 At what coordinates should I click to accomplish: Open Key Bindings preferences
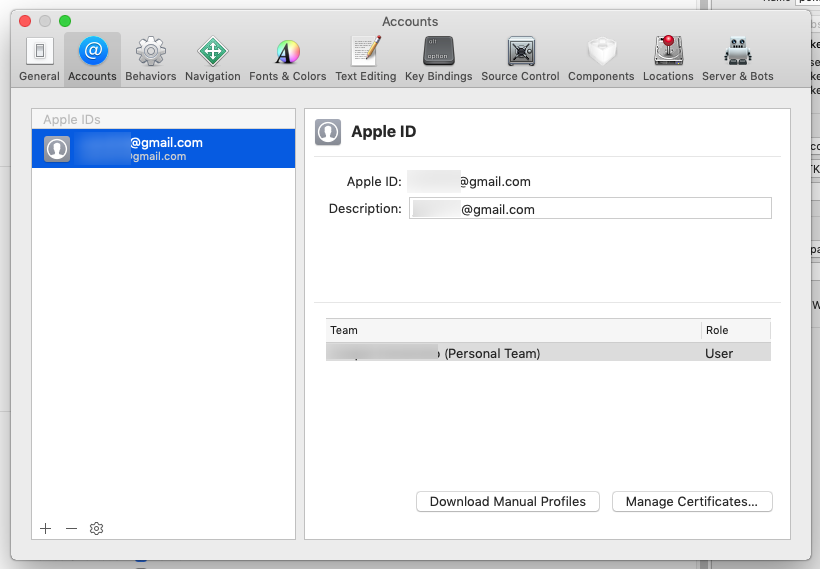pos(438,60)
